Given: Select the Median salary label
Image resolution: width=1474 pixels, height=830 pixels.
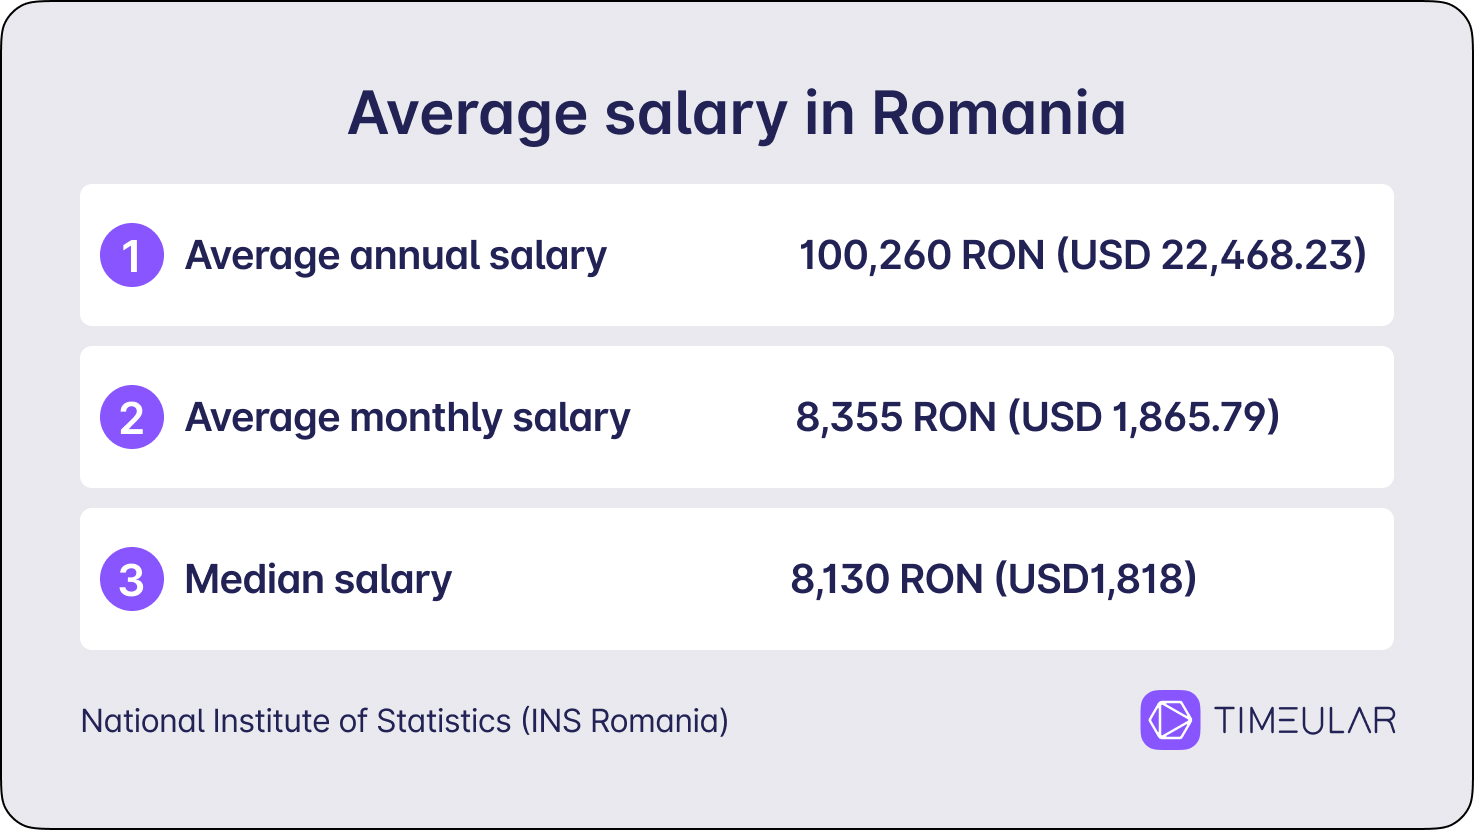Looking at the screenshot, I should click(319, 580).
